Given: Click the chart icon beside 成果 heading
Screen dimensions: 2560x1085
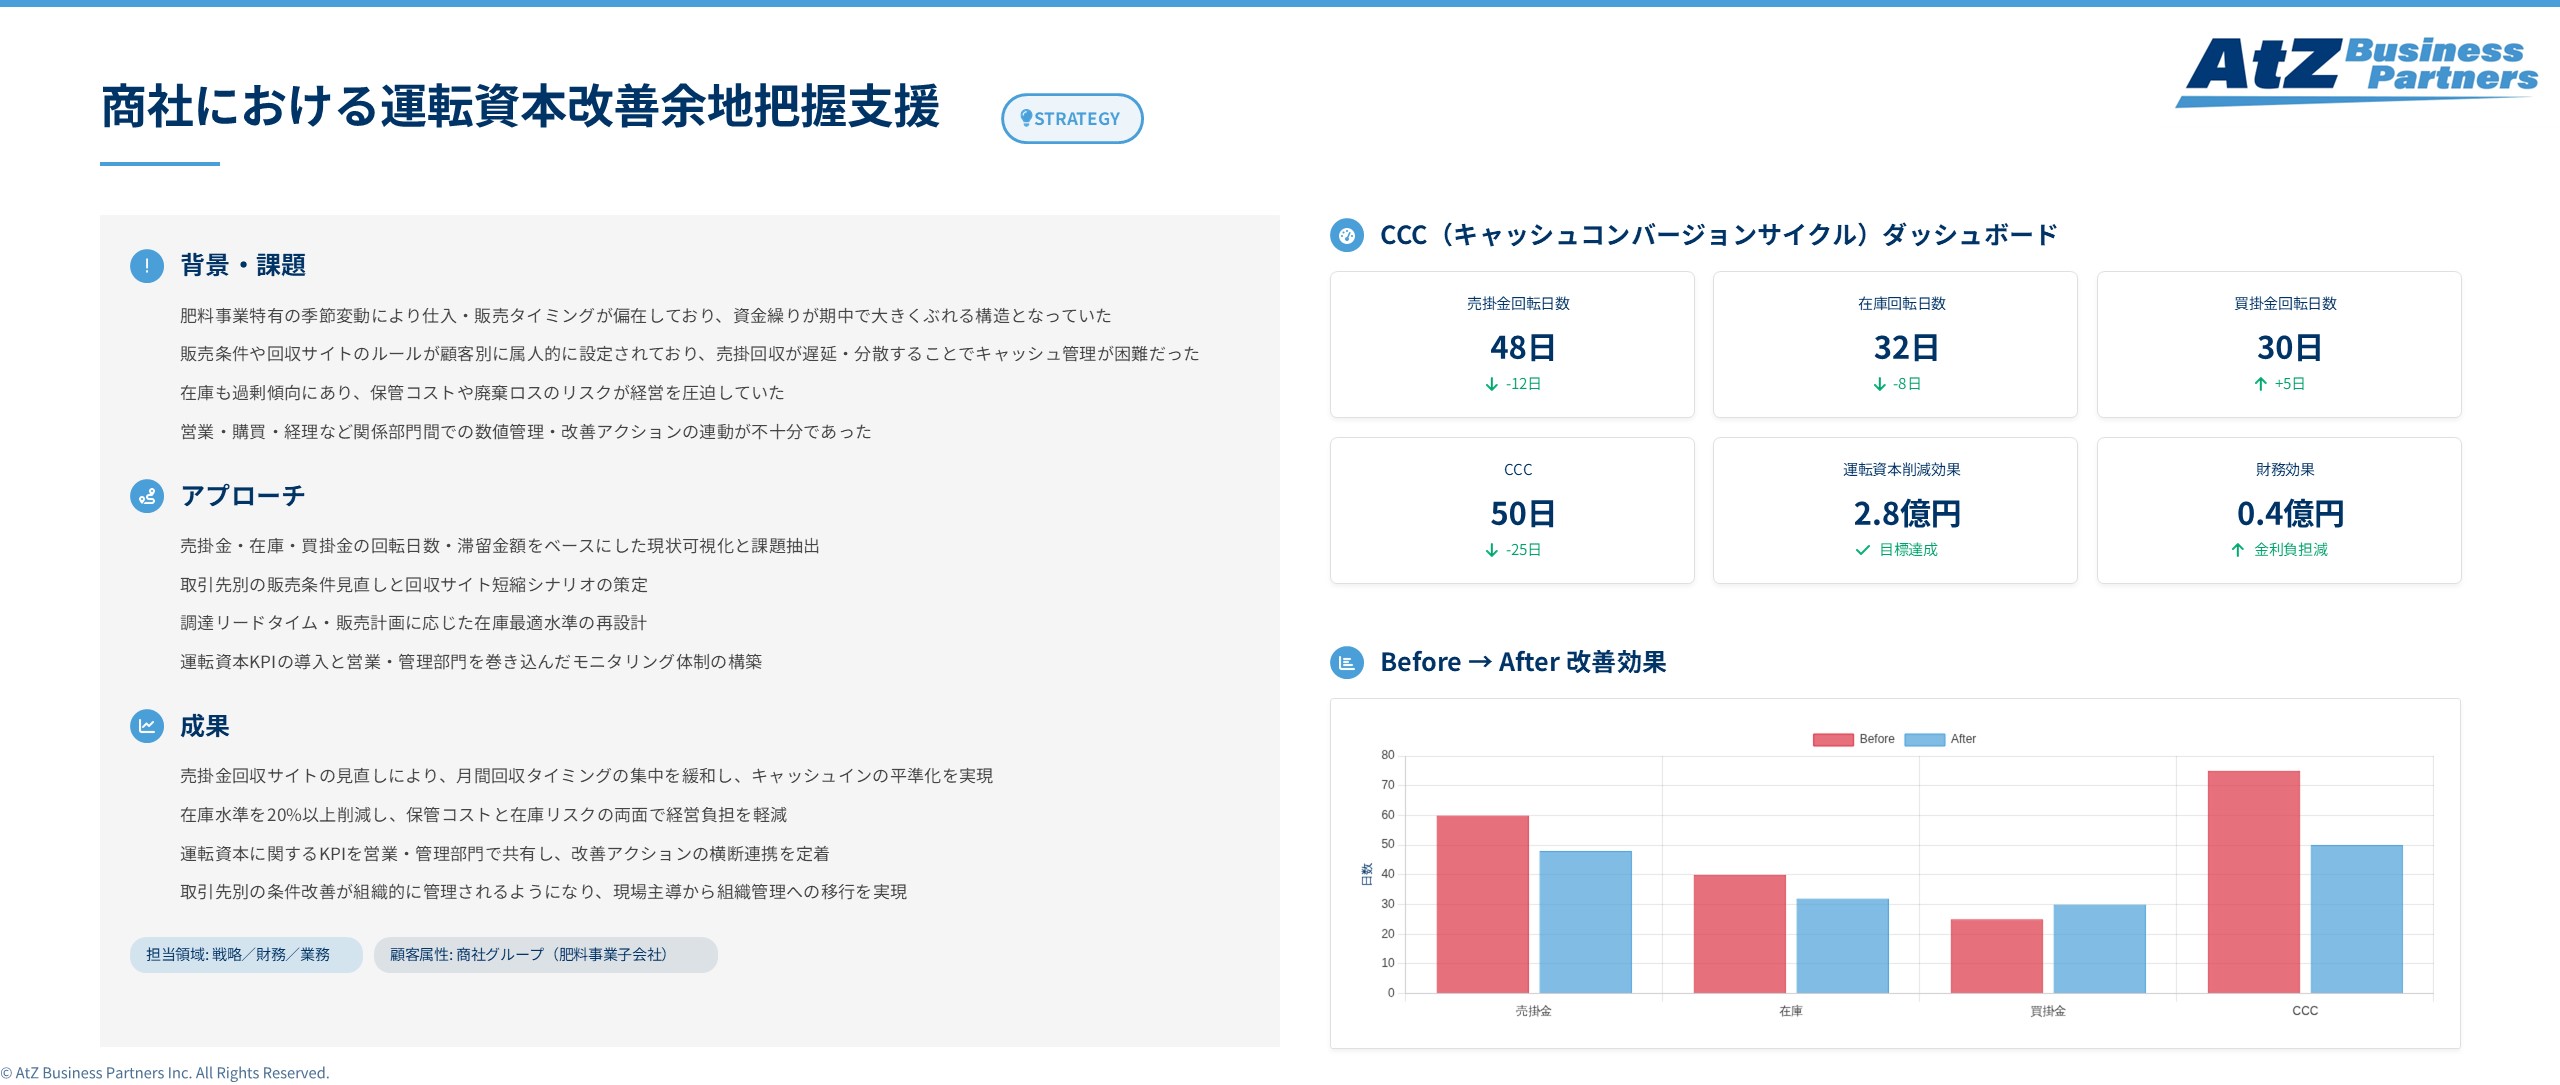Looking at the screenshot, I should [146, 728].
